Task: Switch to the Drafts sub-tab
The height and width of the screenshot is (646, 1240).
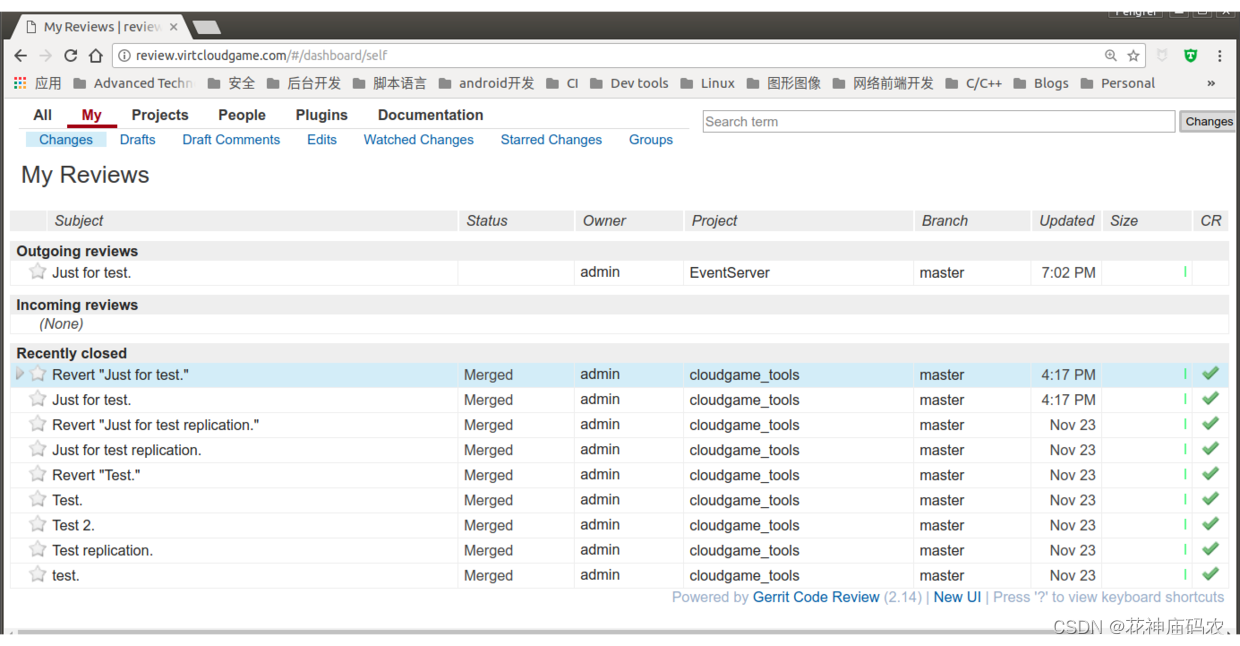Action: coord(138,140)
